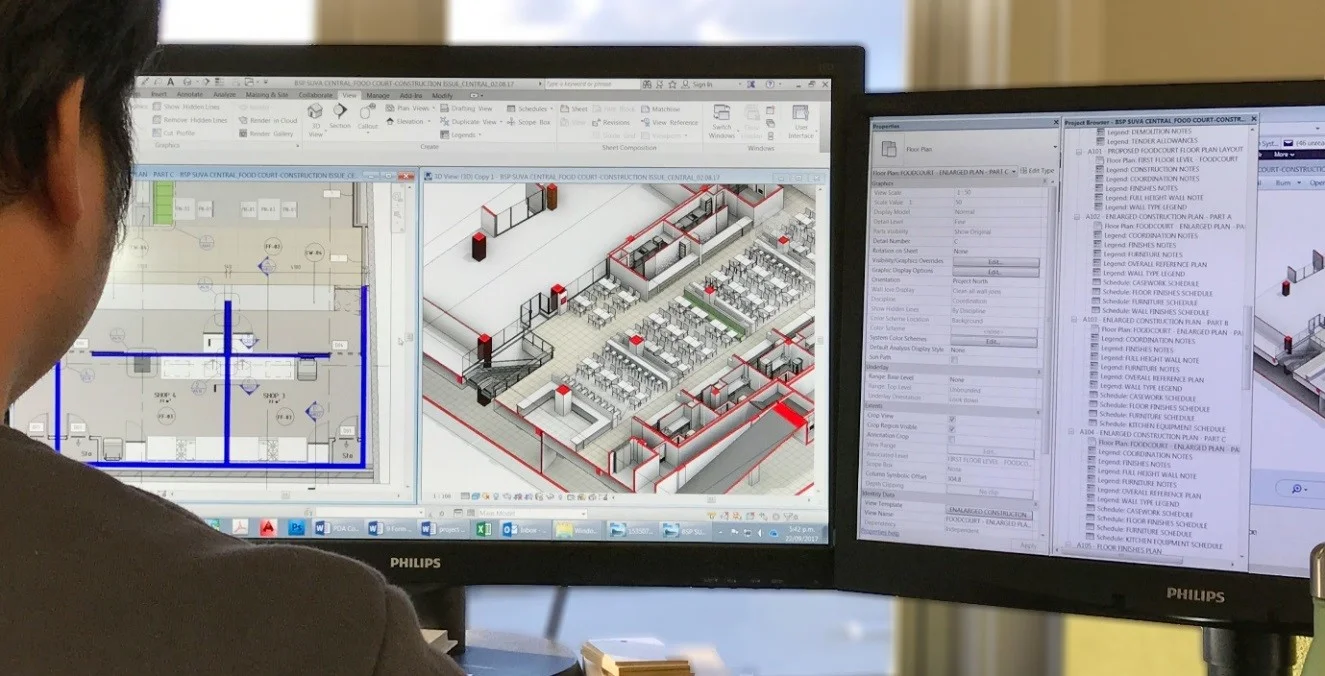This screenshot has height=676, width=1325.
Task: Collapse the A102 Enlarged Construction Plan Part A node
Action: coord(1078,216)
